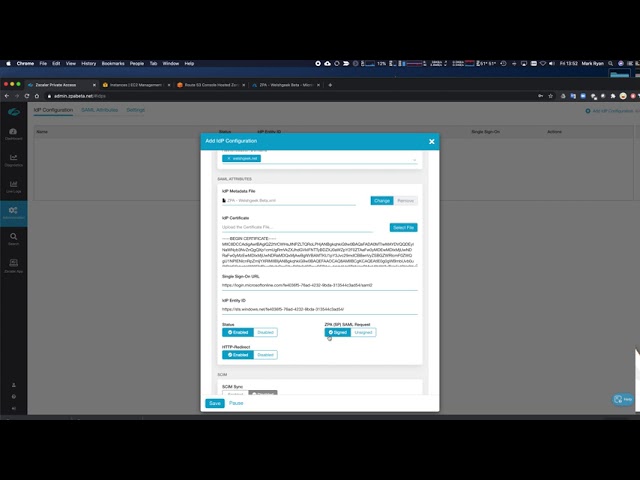The width and height of the screenshot is (640, 480).
Task: Click inside the certificate text area
Action: (320, 251)
